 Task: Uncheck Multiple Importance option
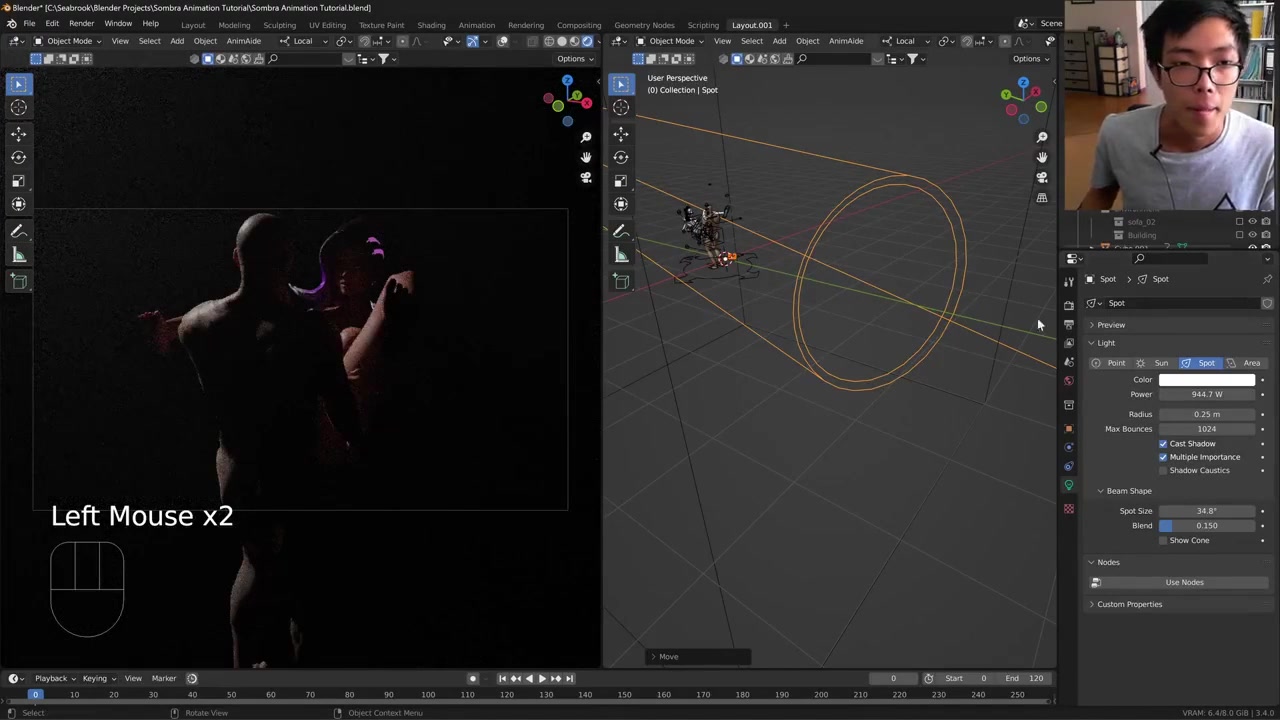point(1163,457)
